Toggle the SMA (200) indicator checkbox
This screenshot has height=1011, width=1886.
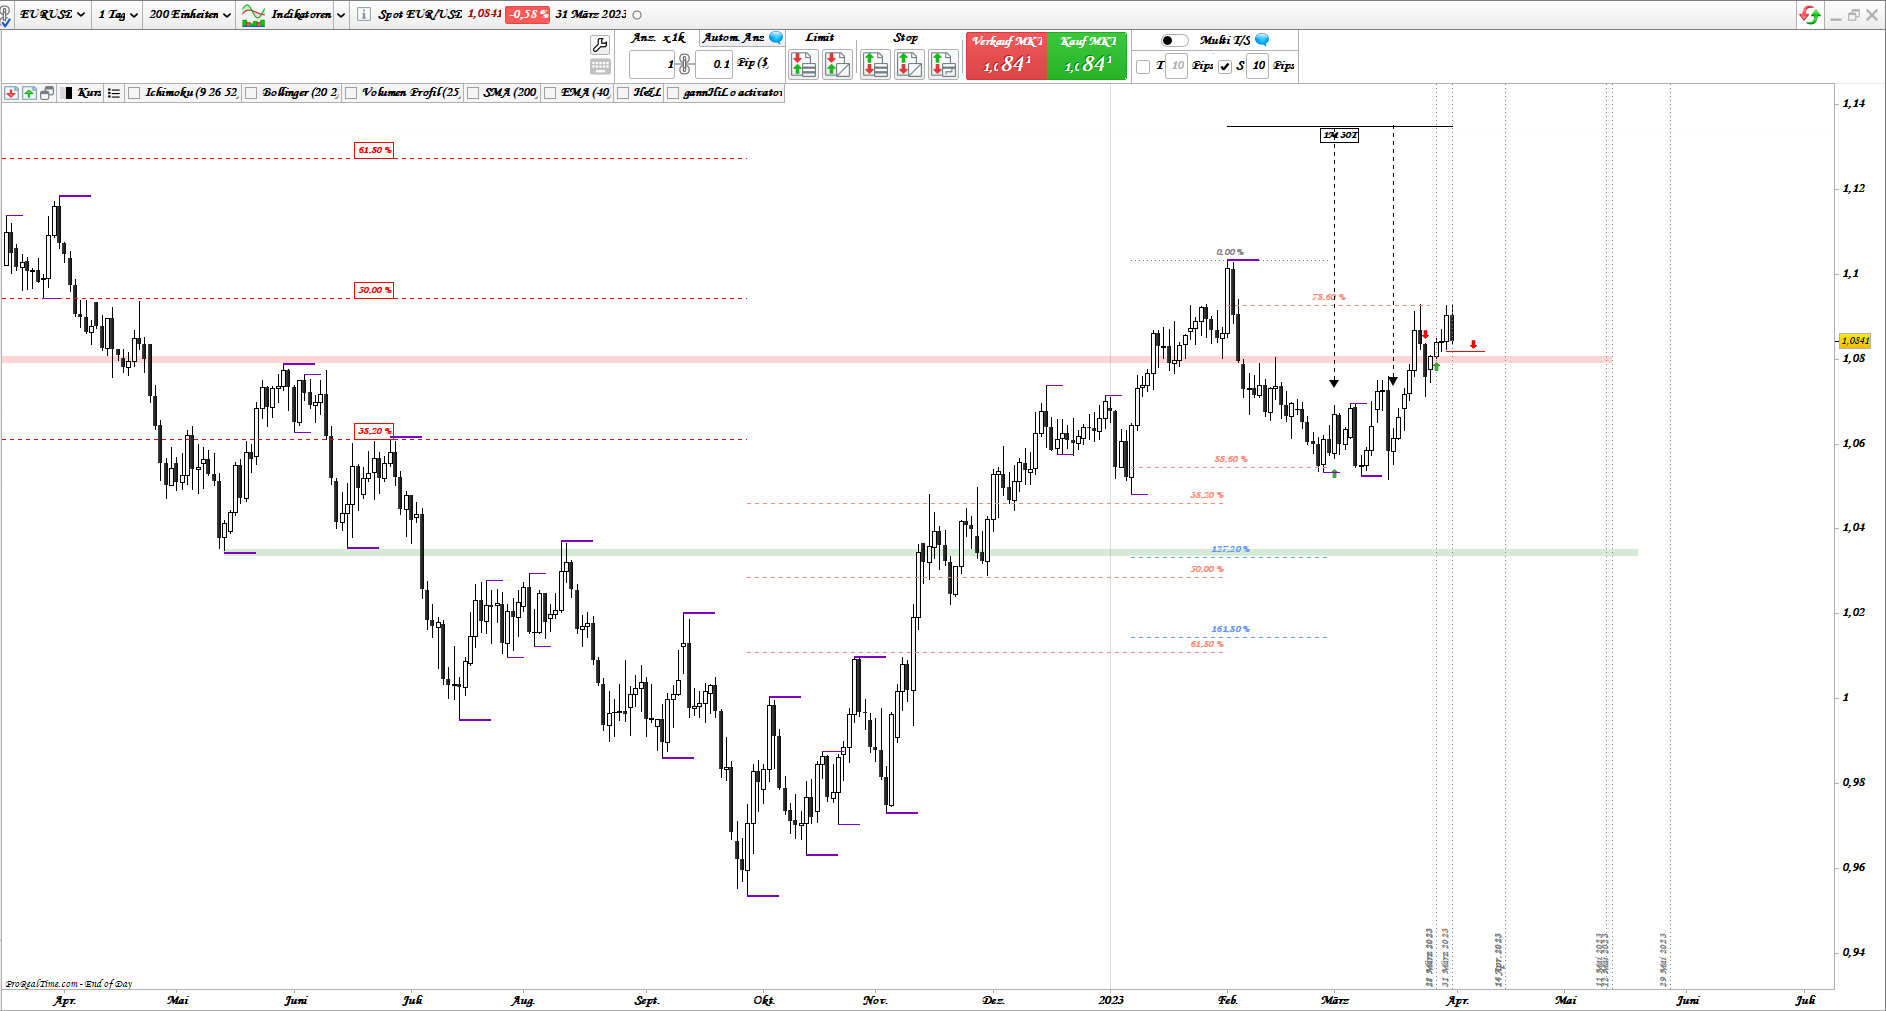(x=473, y=93)
